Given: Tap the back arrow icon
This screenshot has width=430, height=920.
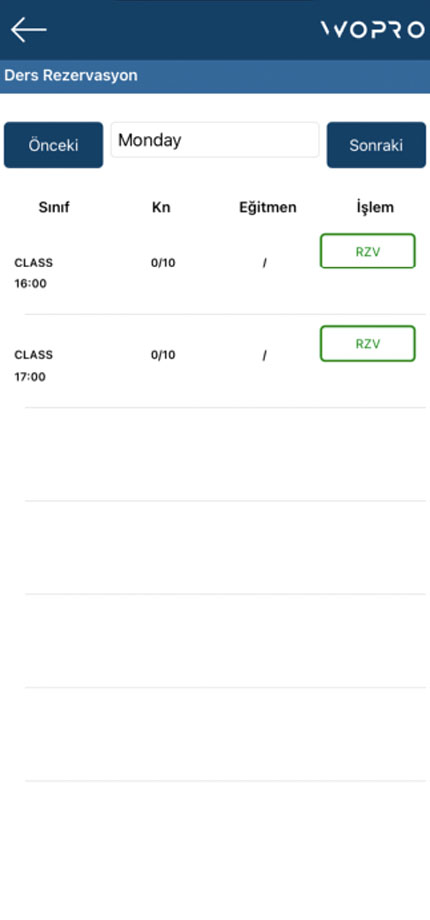Looking at the screenshot, I should (x=28, y=29).
